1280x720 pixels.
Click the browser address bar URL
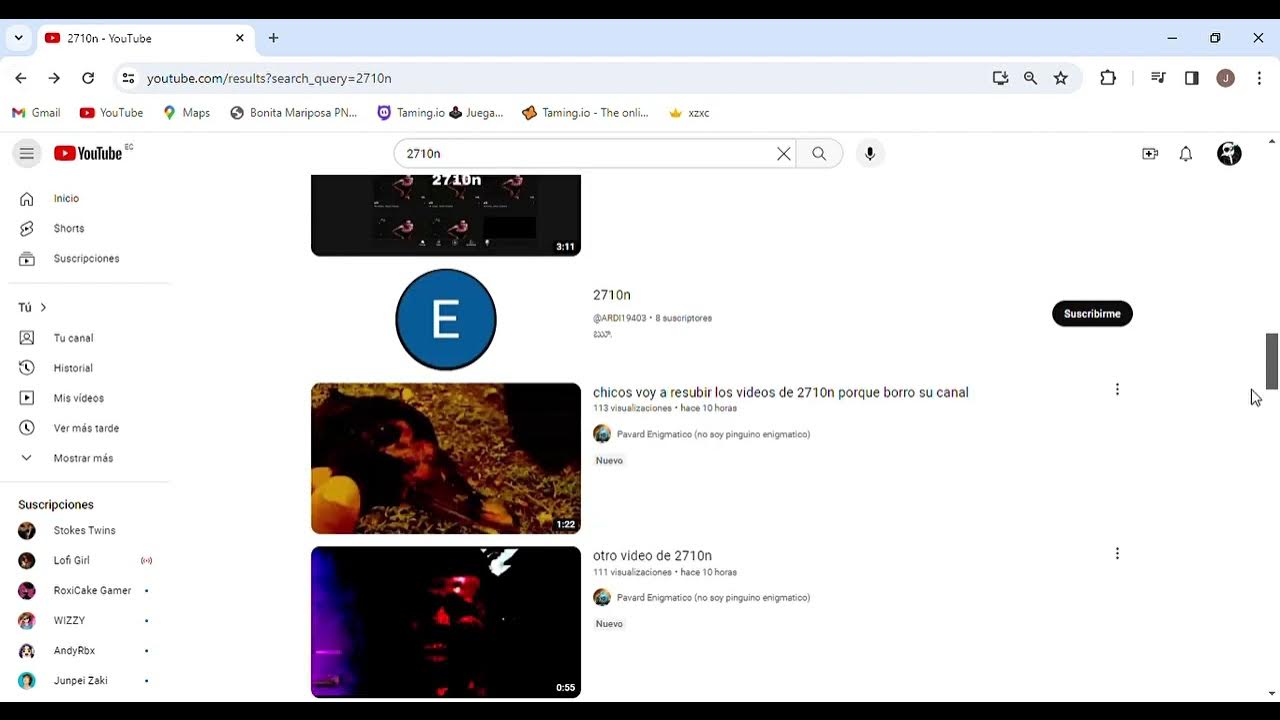[x=269, y=78]
